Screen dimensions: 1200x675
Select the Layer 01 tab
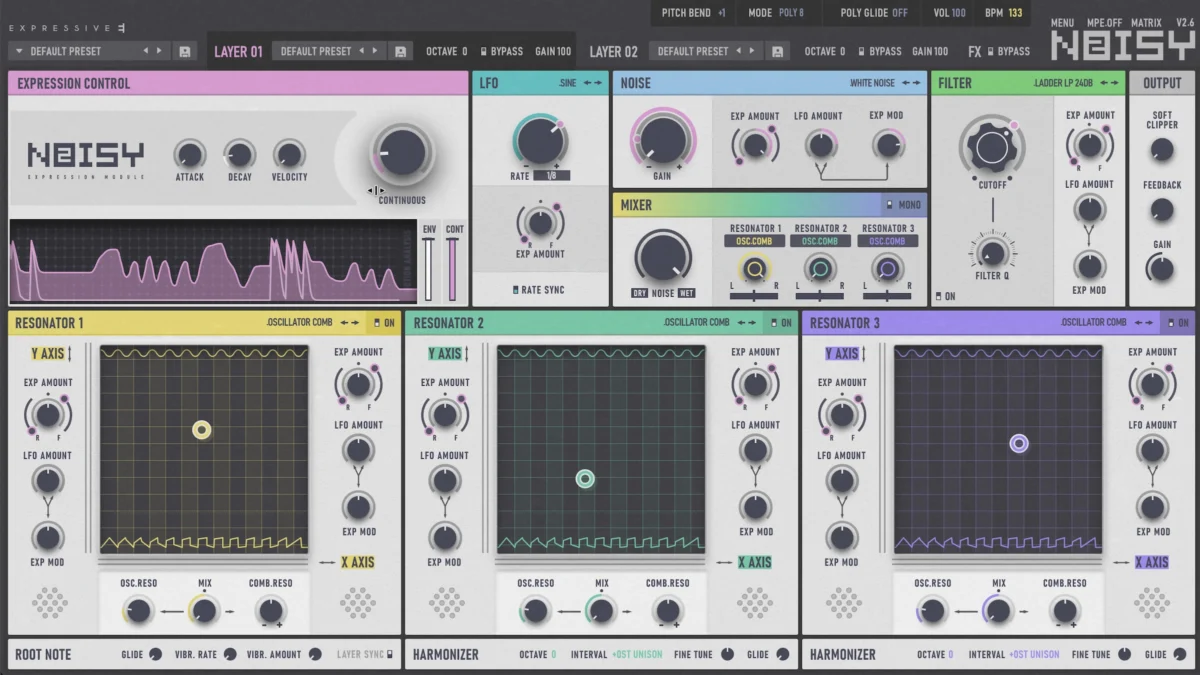coord(238,51)
